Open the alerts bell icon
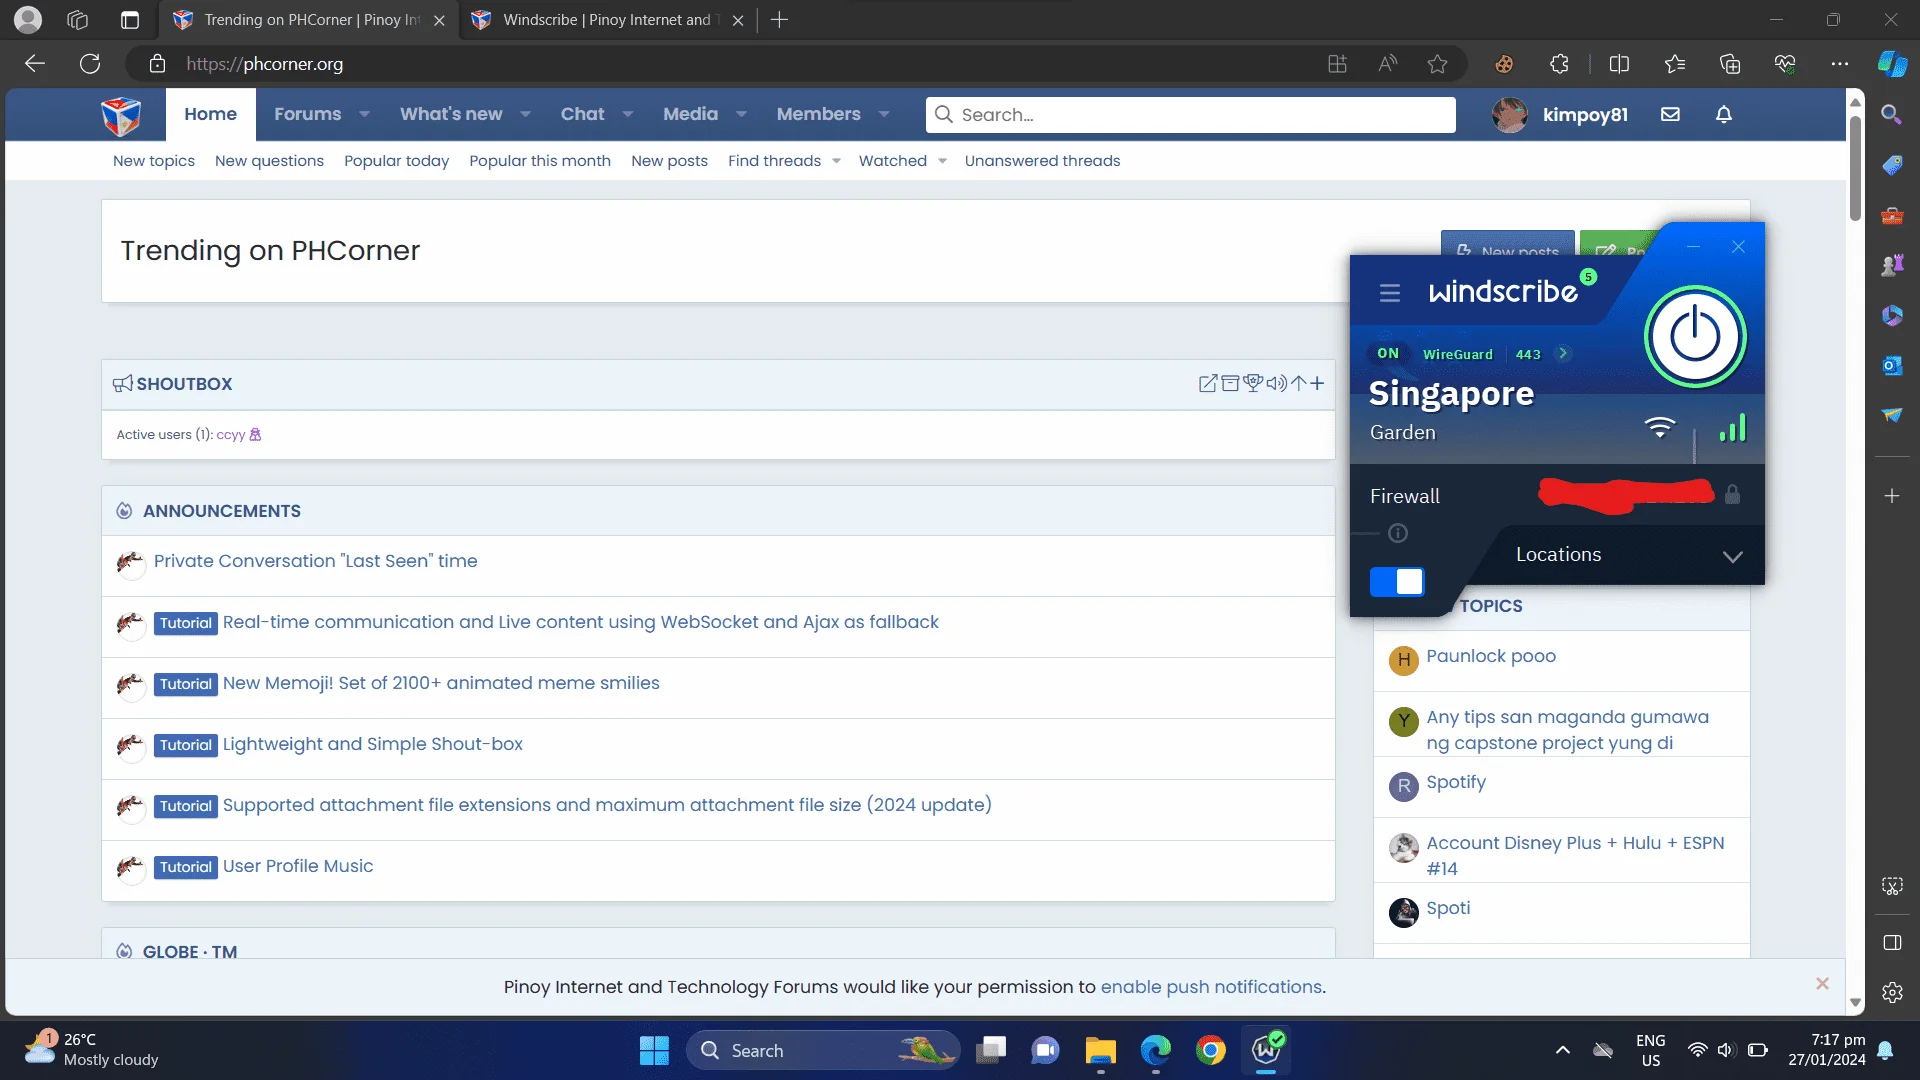This screenshot has height=1080, width=1920. 1723,114
